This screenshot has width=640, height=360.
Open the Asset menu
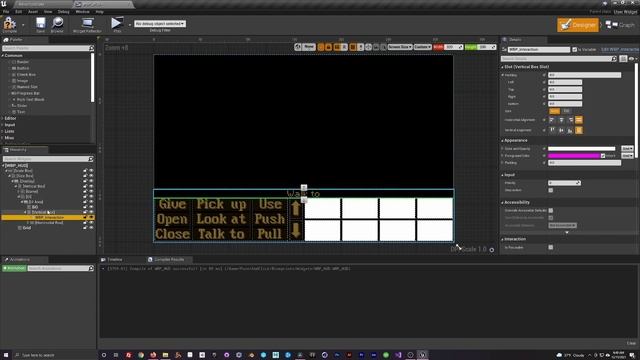pos(33,12)
